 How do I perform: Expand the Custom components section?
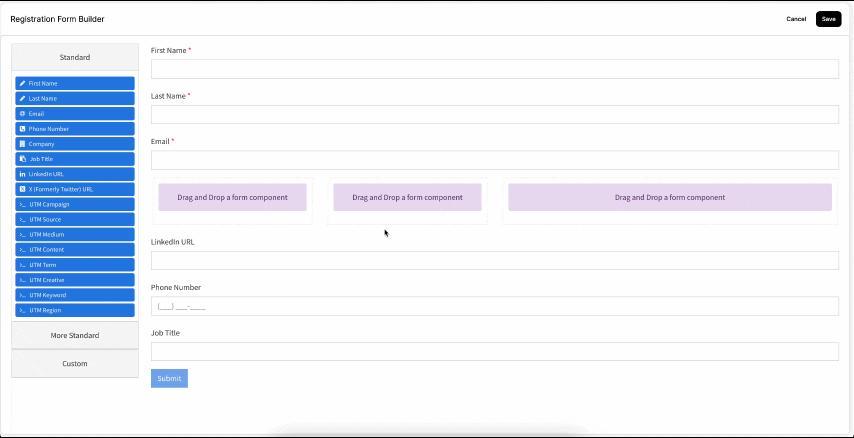(x=75, y=364)
